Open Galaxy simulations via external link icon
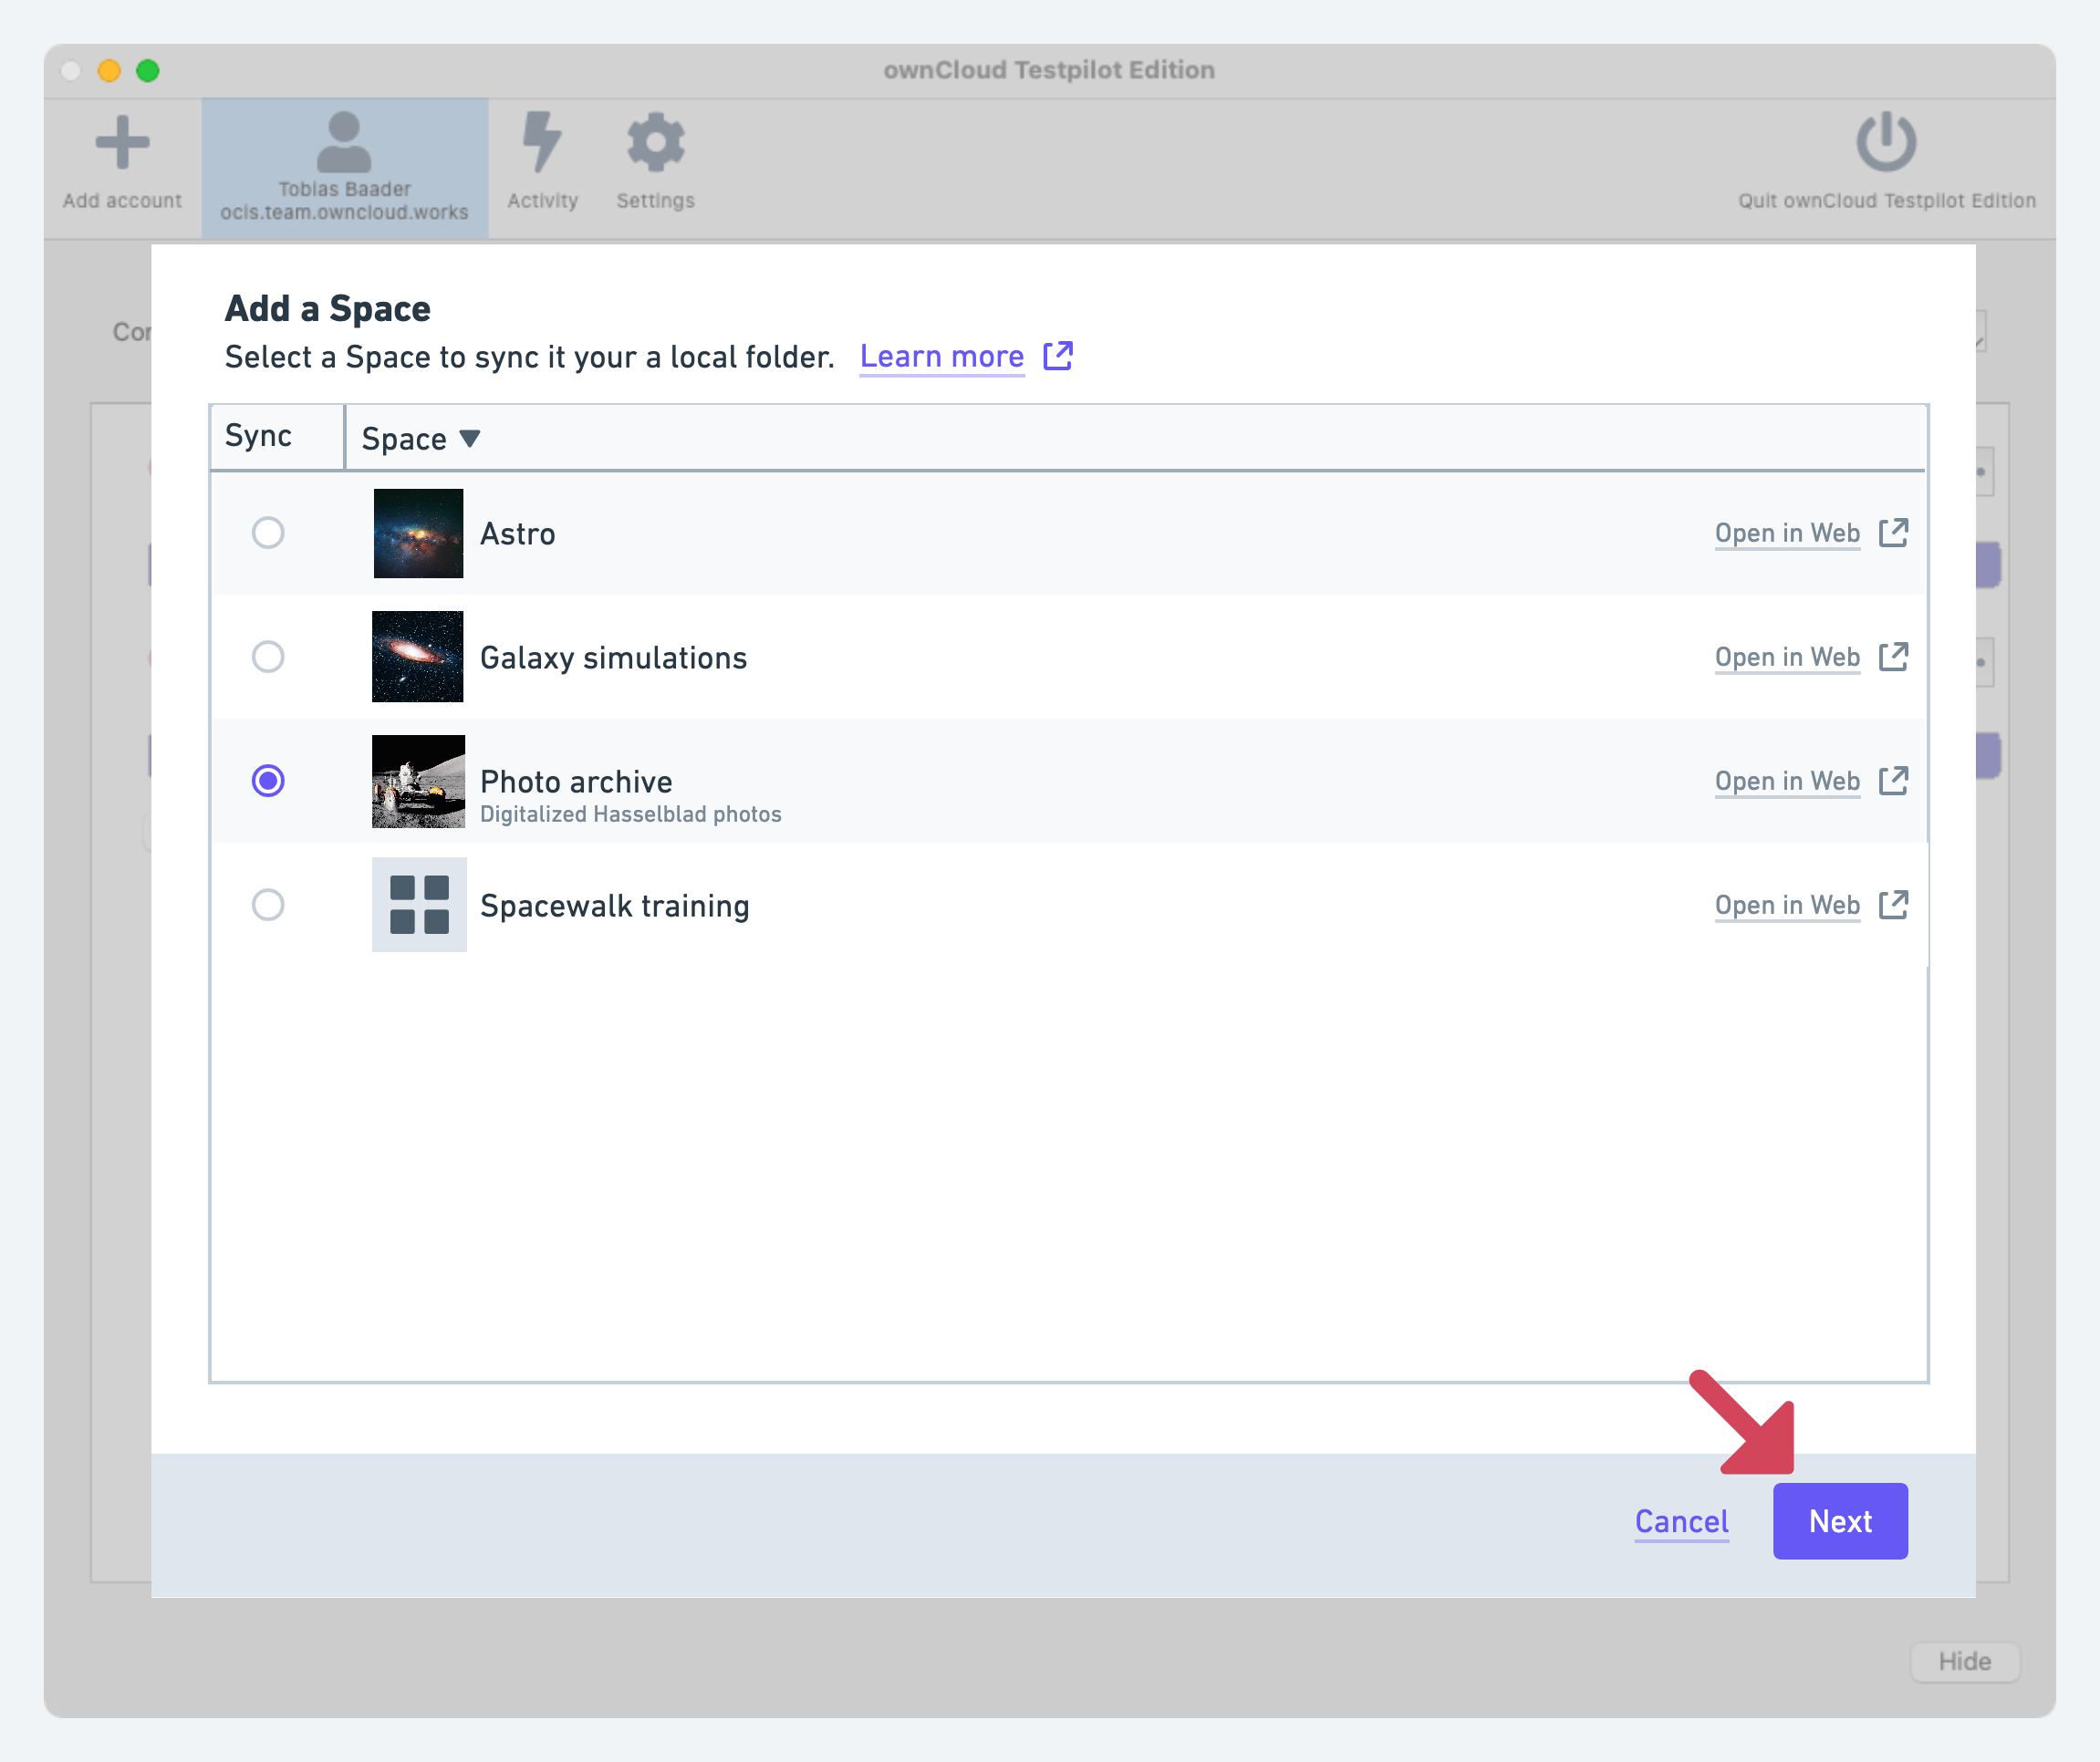Screen dimensions: 2100x1762 (x=1894, y=657)
